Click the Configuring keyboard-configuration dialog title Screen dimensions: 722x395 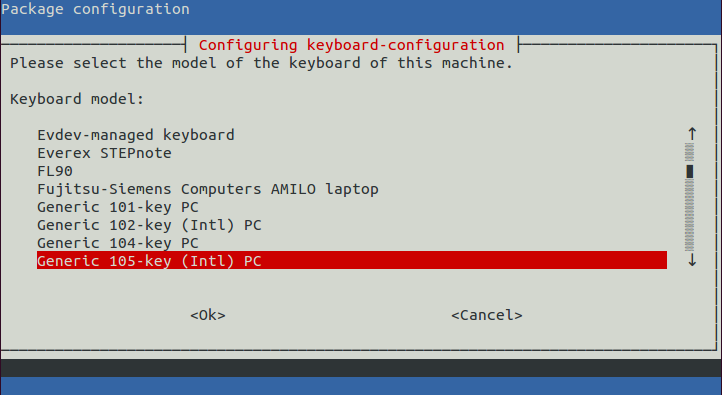click(352, 45)
